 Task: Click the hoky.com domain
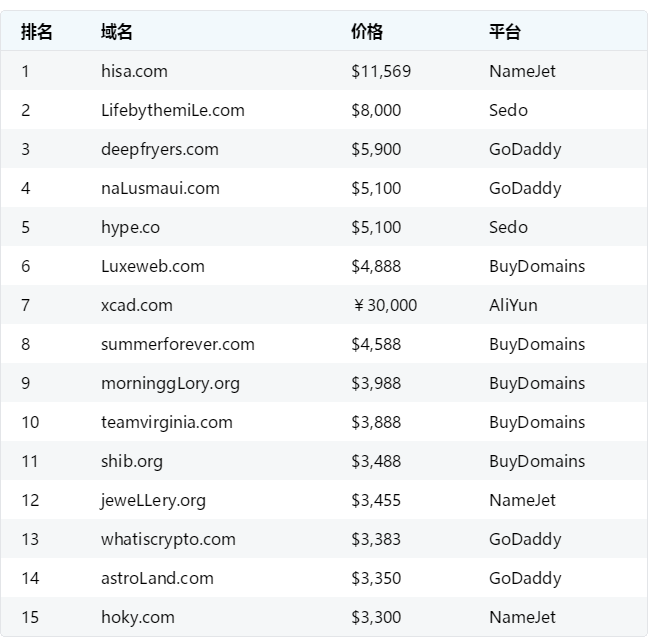click(x=137, y=617)
